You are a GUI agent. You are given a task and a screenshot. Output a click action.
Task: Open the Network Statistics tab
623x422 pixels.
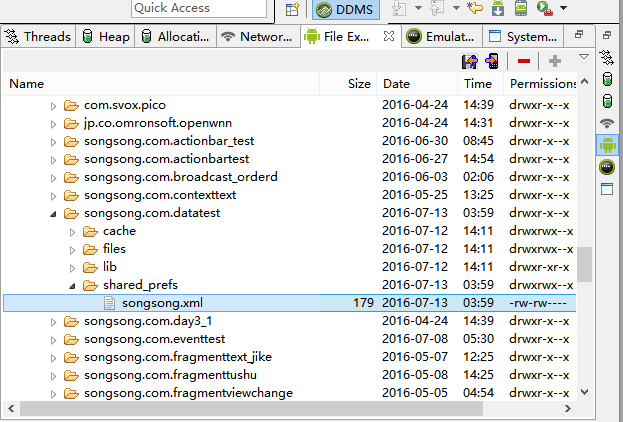(x=257, y=37)
